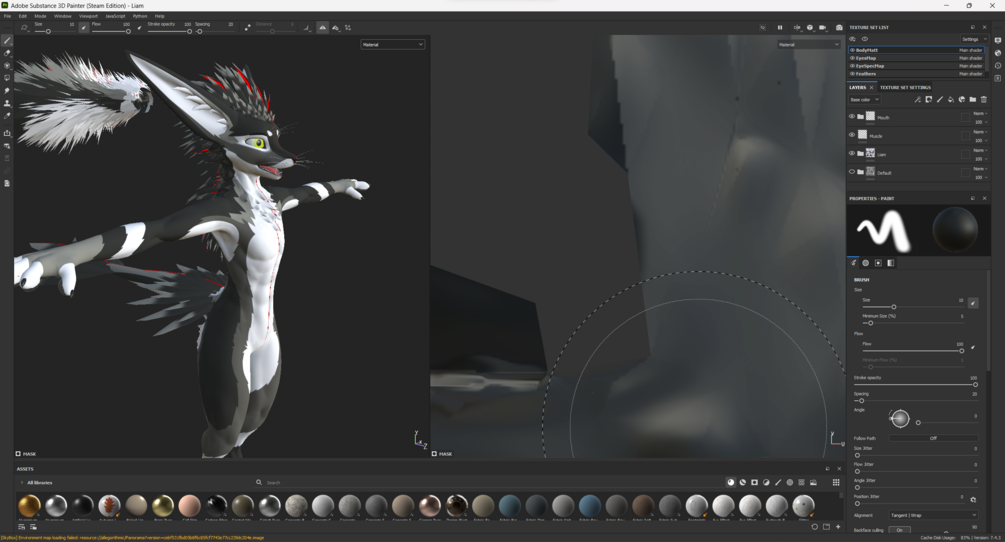Add a fill layer with bucket icon
1005x542 pixels.
pyautogui.click(x=951, y=99)
